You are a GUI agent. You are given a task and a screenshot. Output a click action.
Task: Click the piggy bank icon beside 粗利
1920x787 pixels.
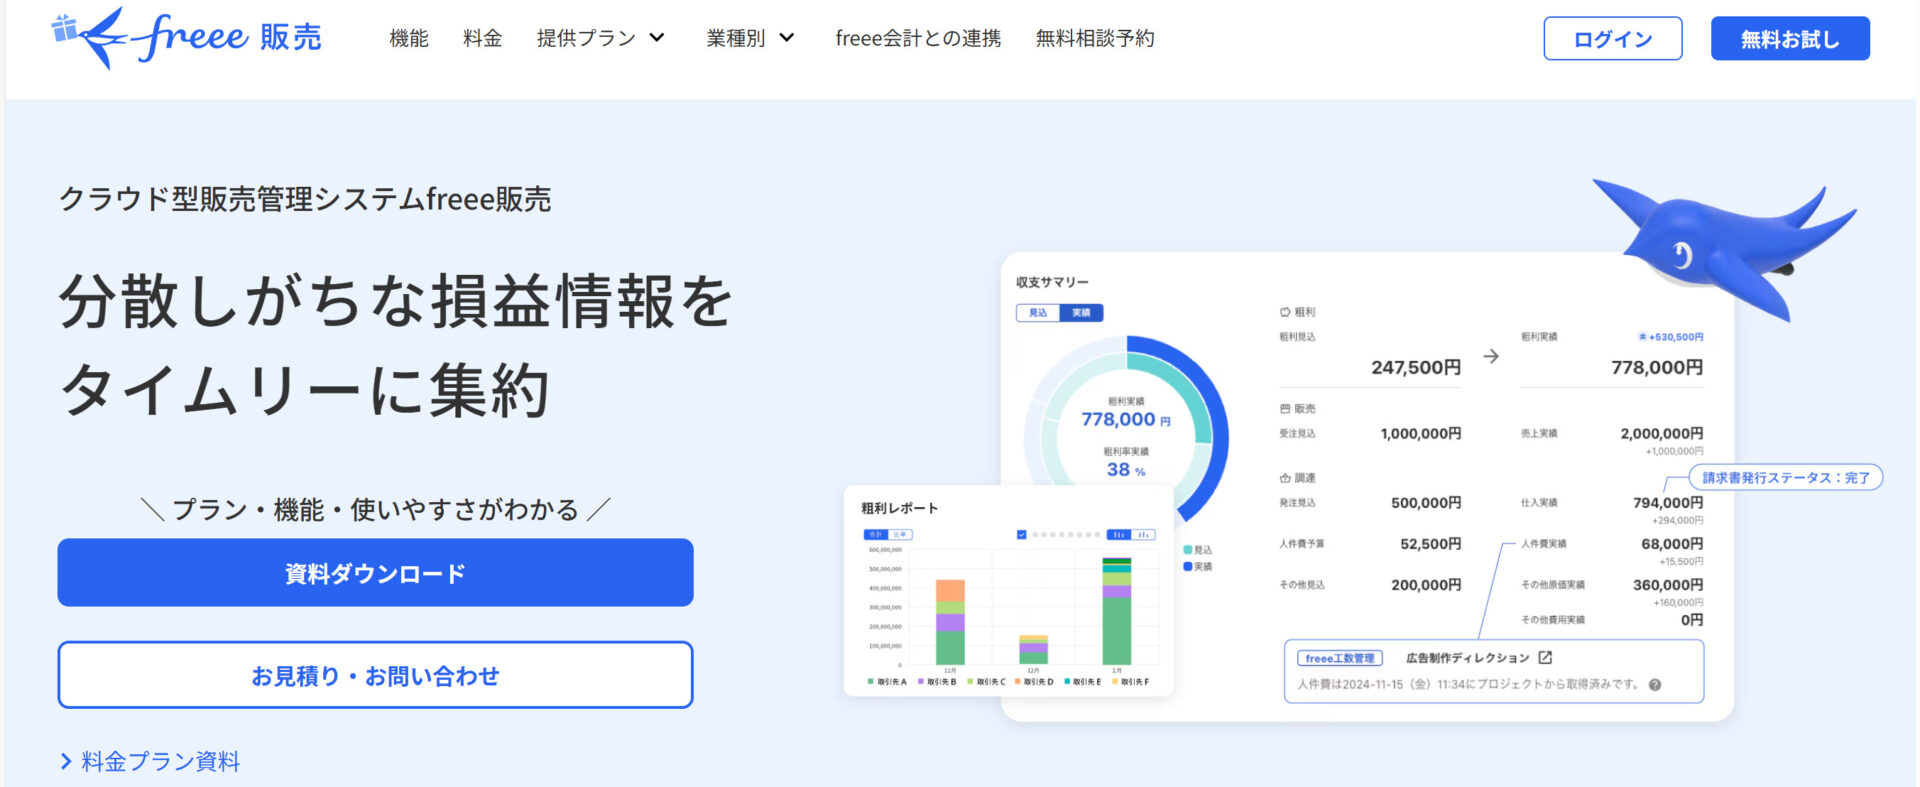(x=1285, y=312)
